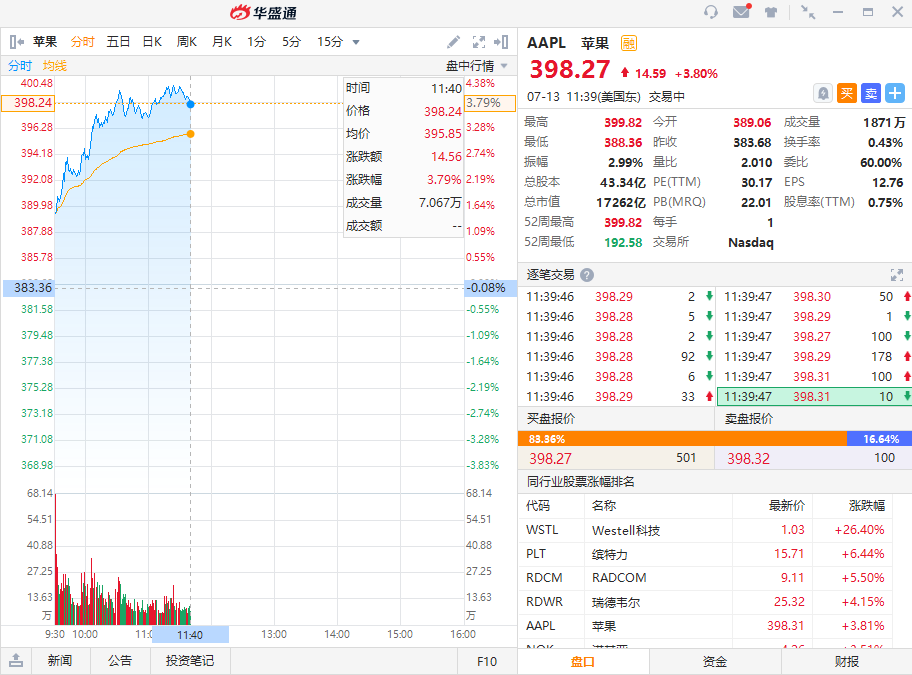Collapse the left panel icon beside 苹果
This screenshot has height=675, width=912.
pyautogui.click(x=16, y=42)
